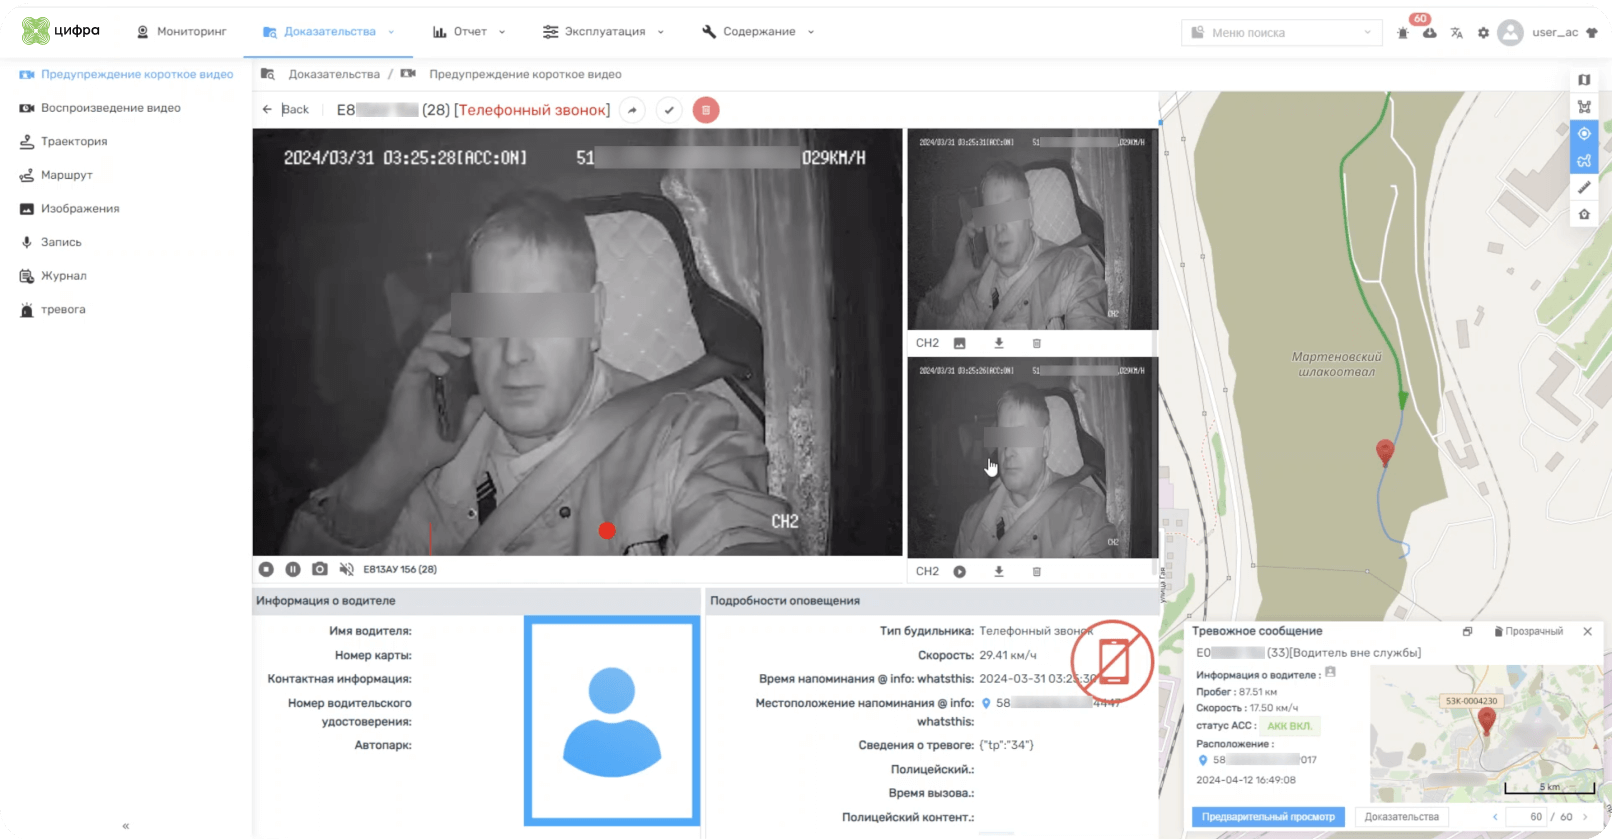Toggle Прозрачный on the alarm popup
This screenshot has width=1613, height=839.
(x=1528, y=632)
